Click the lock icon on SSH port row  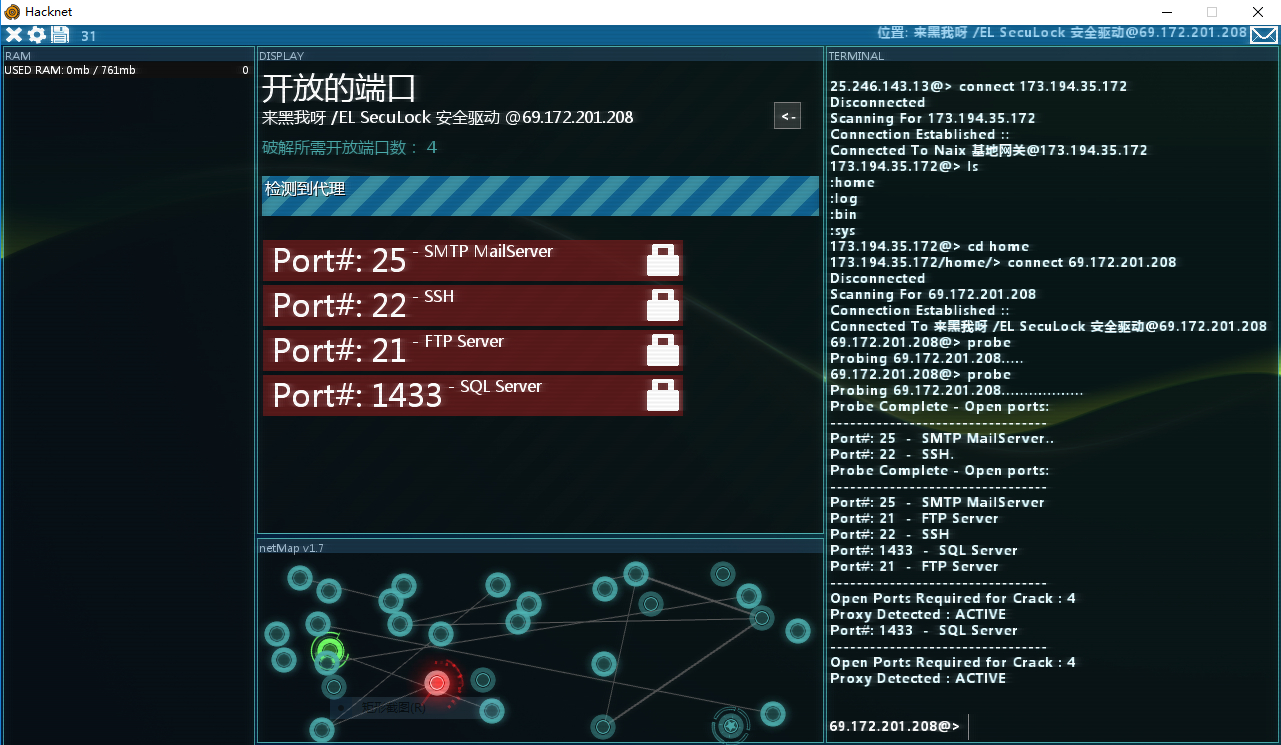click(x=663, y=305)
